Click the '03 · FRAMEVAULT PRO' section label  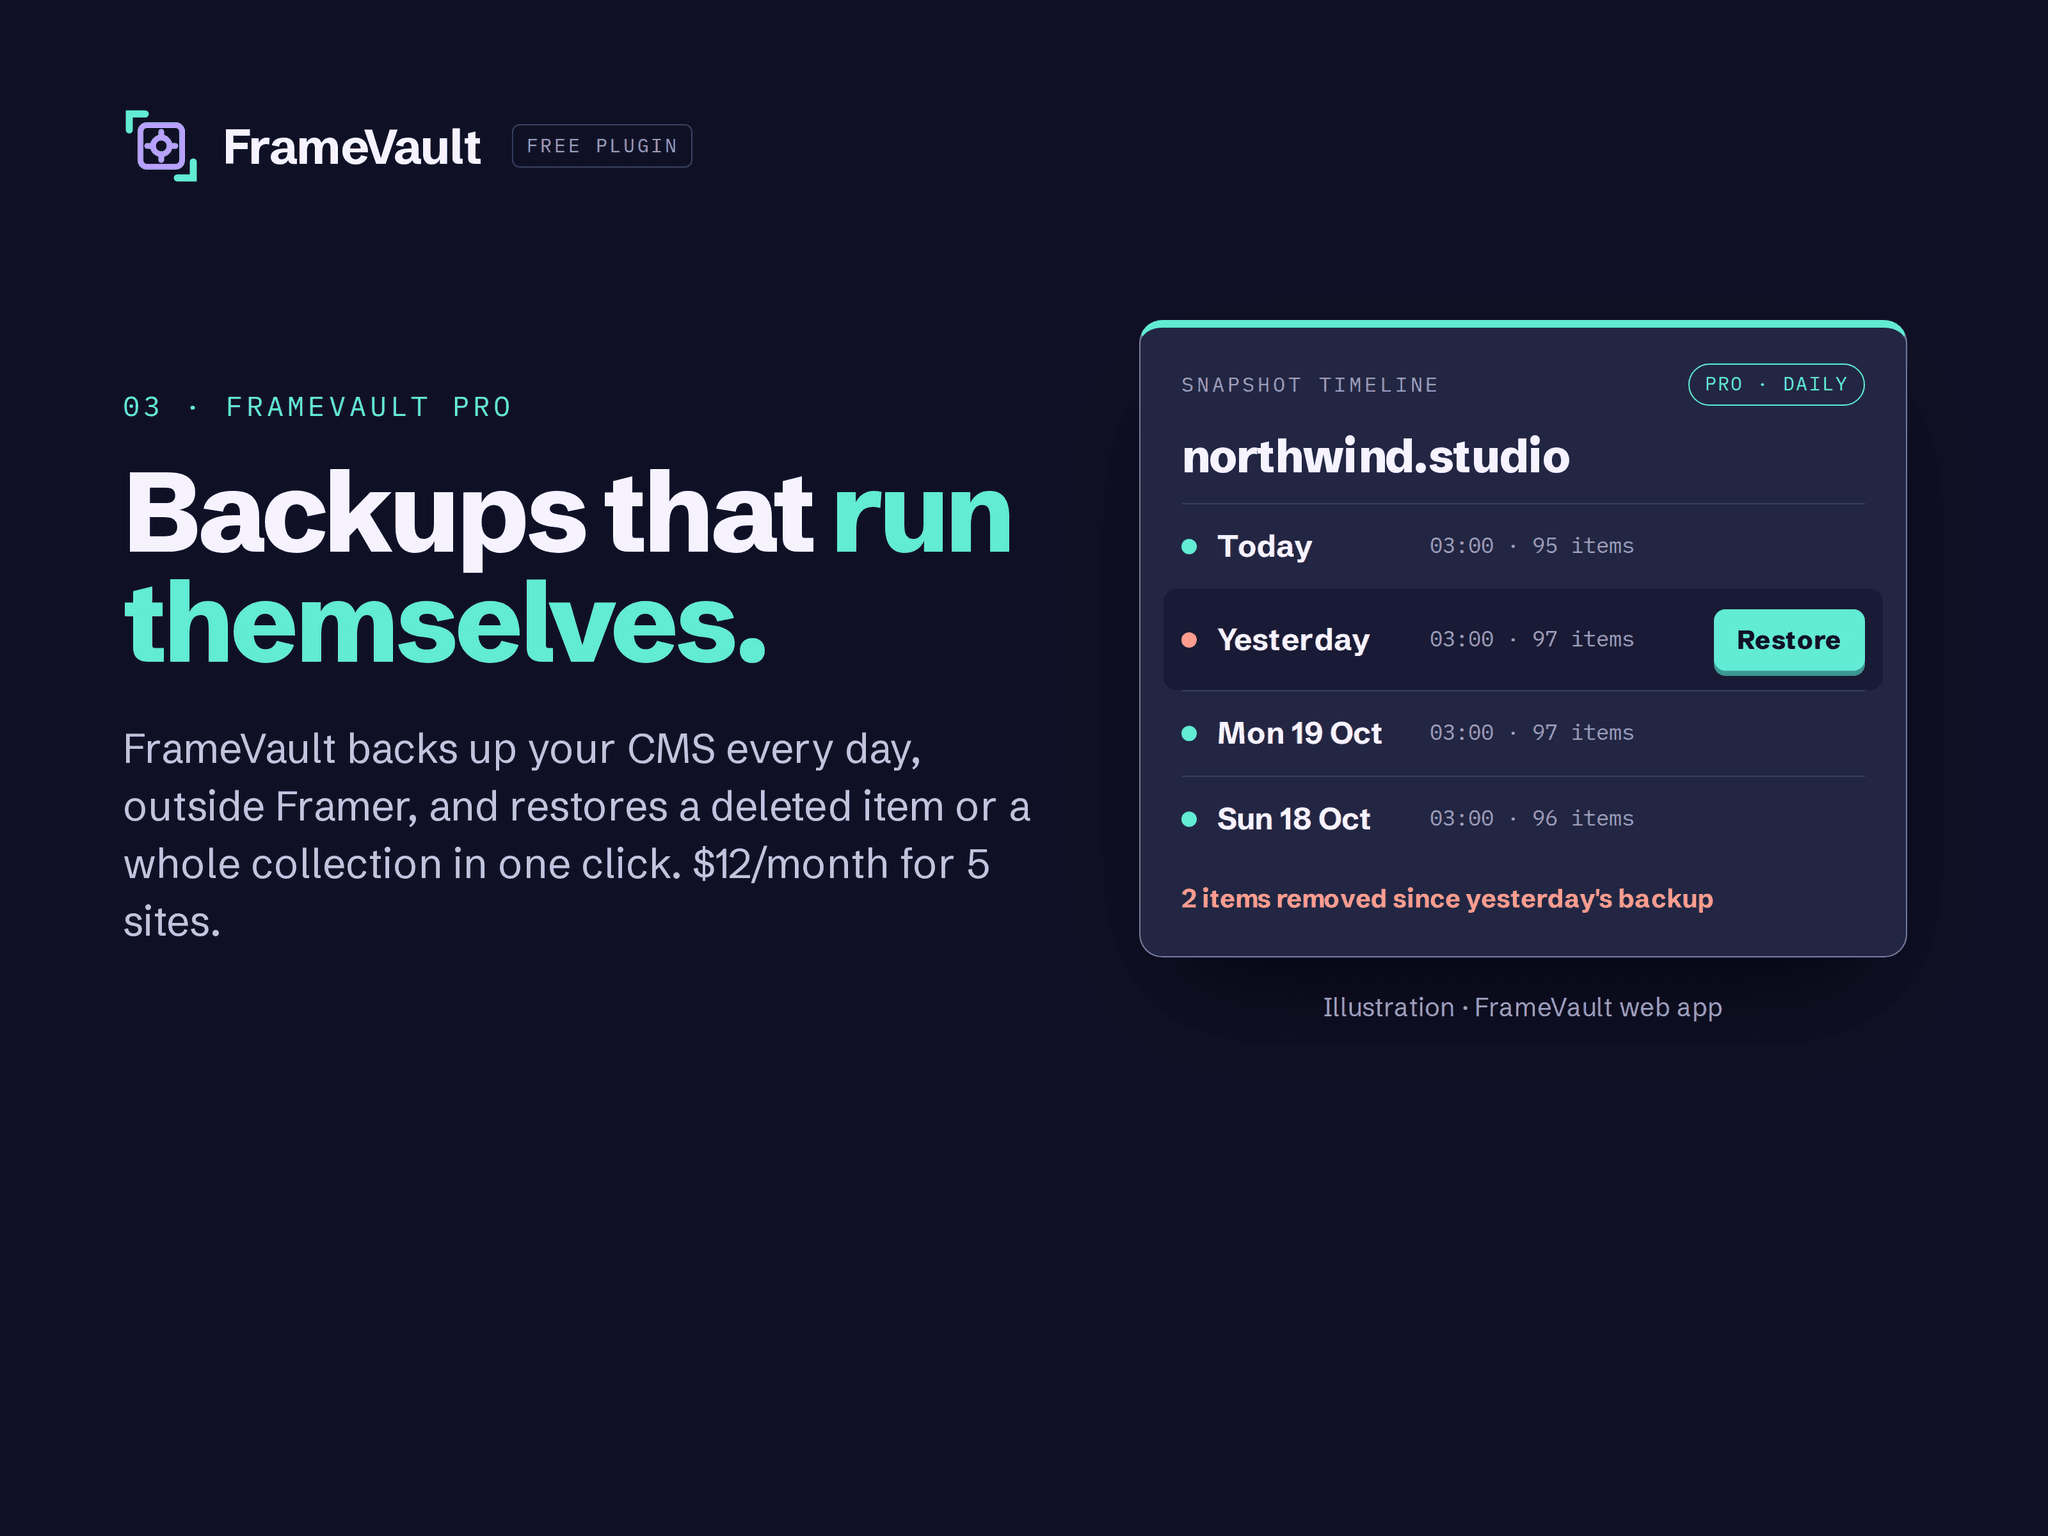pos(317,407)
